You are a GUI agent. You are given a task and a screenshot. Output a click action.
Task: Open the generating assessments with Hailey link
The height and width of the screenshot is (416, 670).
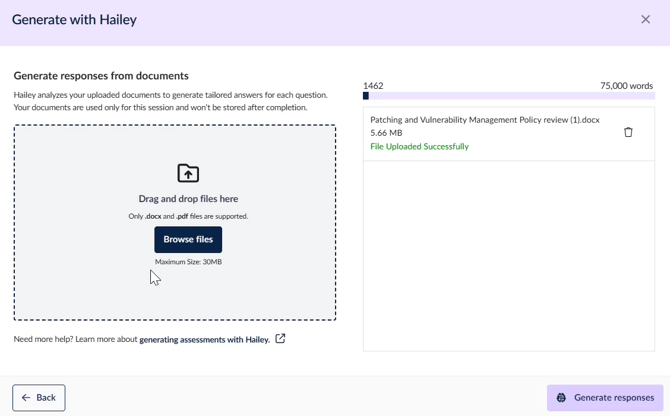(x=204, y=340)
